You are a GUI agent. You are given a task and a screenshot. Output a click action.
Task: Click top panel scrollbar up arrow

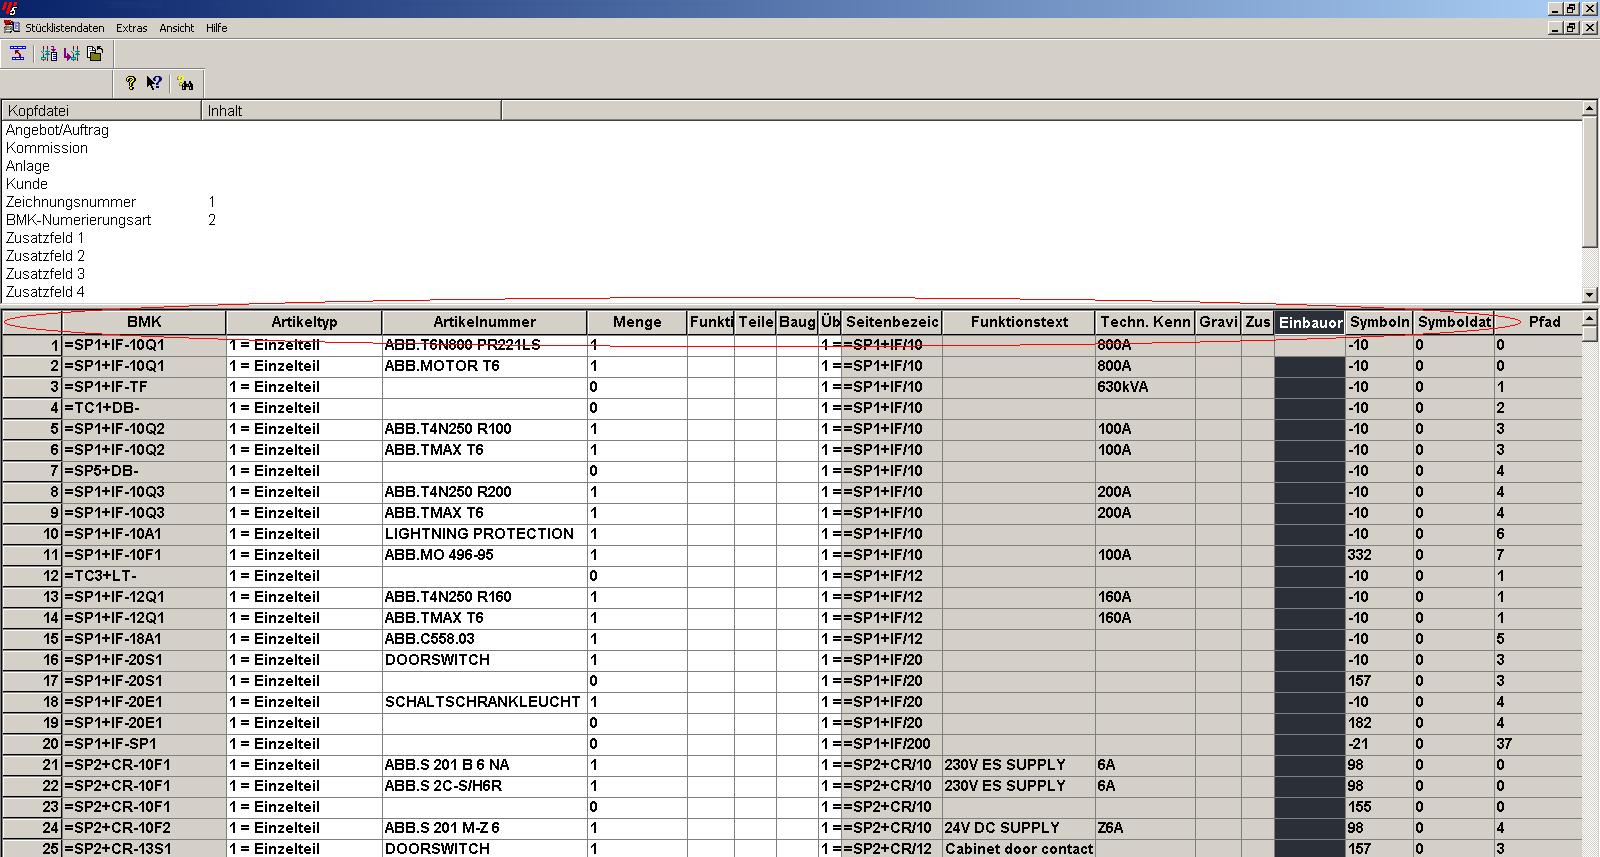click(x=1590, y=109)
